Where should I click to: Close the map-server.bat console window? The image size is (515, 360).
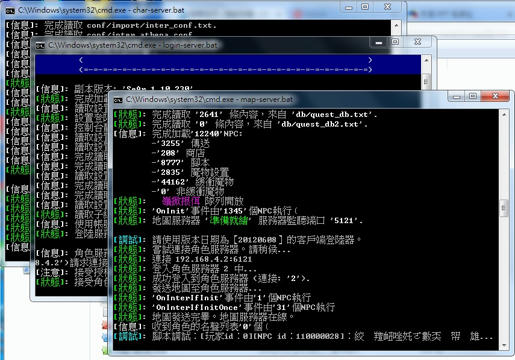495,96
